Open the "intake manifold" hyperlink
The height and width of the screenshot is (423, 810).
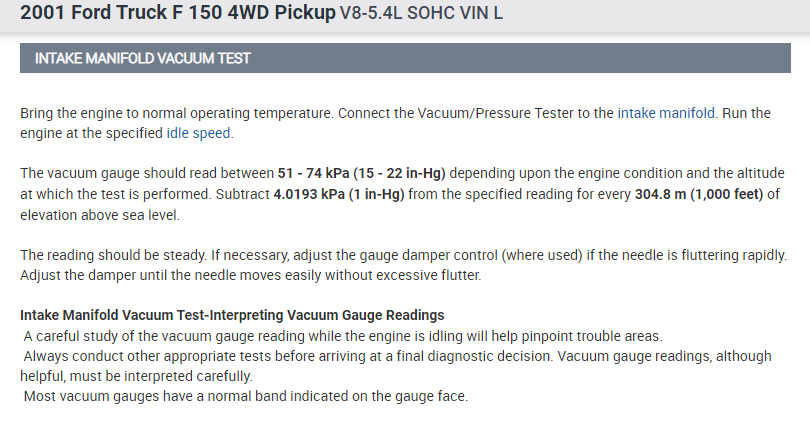(x=666, y=113)
